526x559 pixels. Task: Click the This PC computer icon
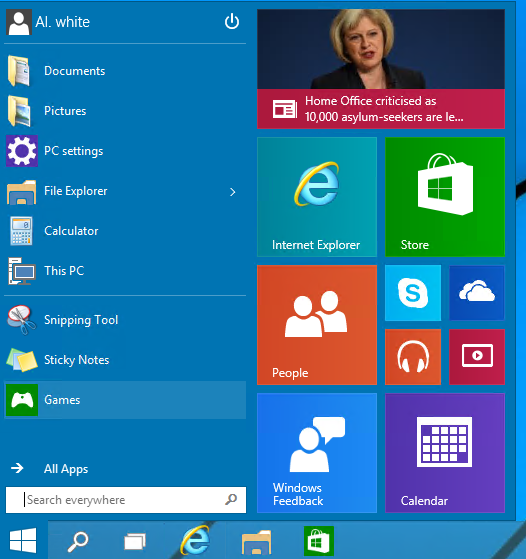(22, 271)
